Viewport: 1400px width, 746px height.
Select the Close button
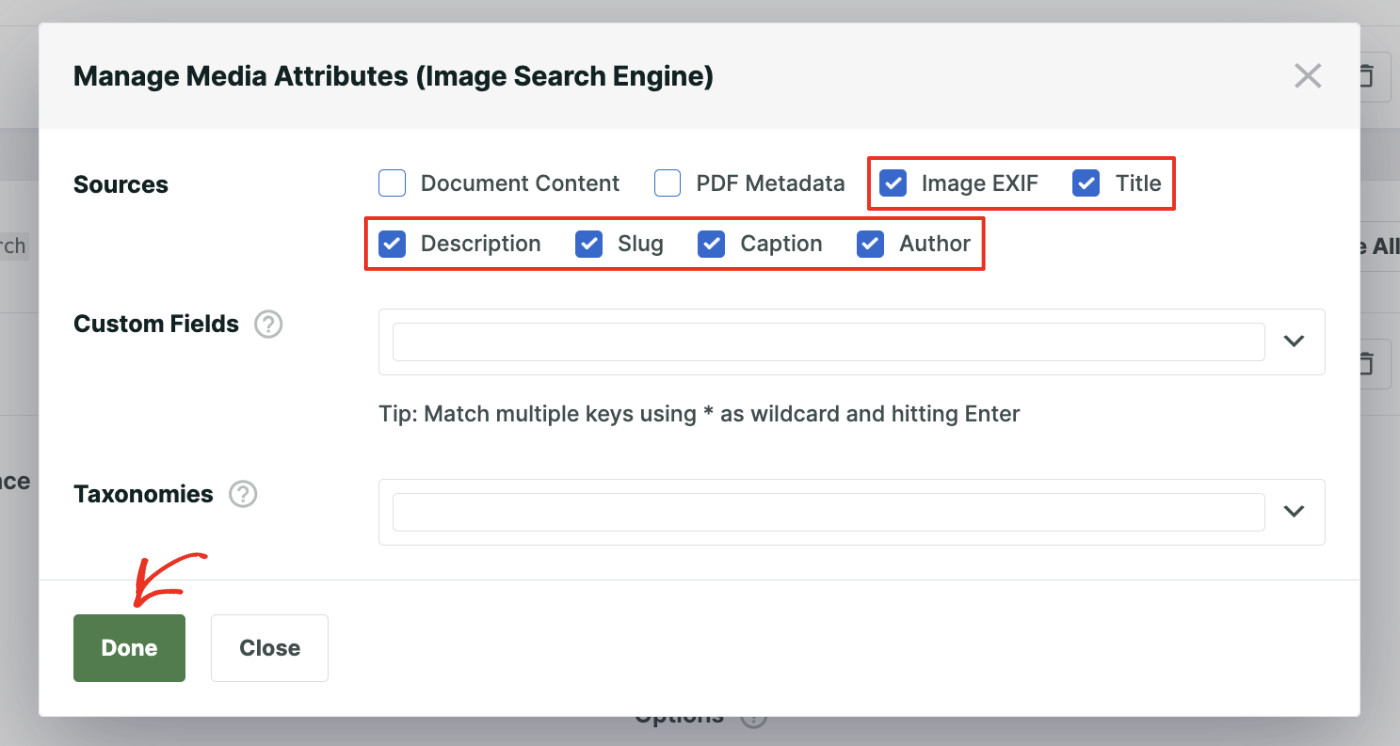[x=269, y=647]
